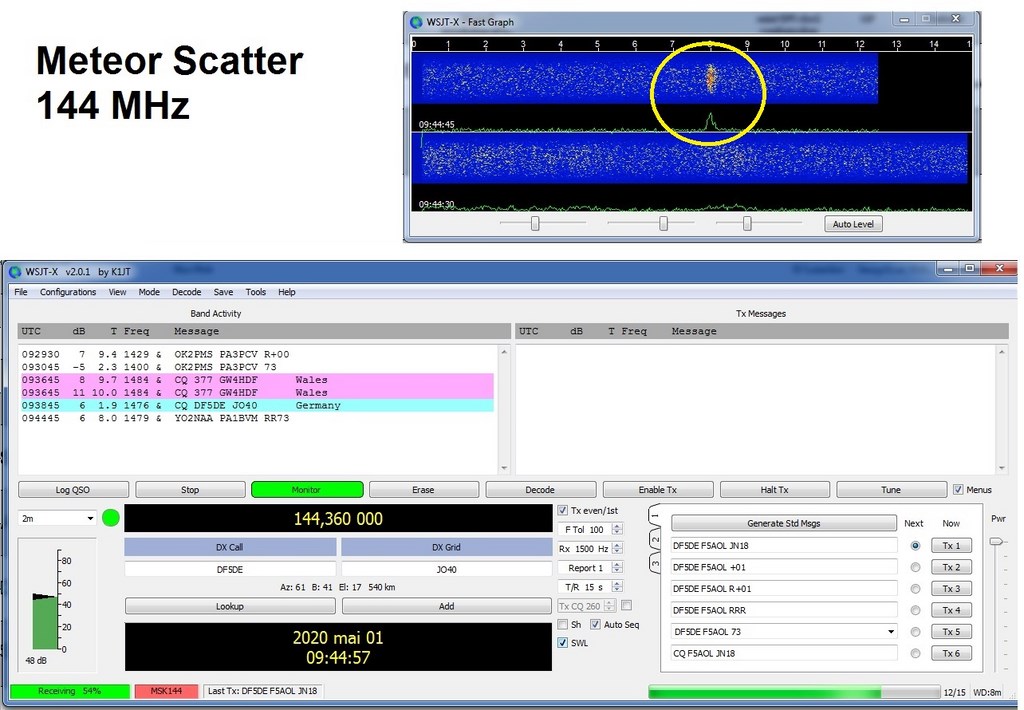Screen dimensions: 1024x710
Task: Click the 144,360 000 frequency display
Action: [338, 519]
